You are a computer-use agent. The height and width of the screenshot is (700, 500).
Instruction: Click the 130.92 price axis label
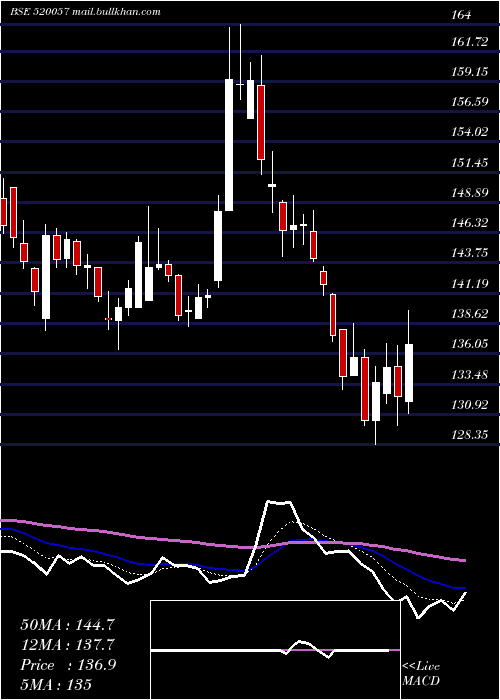[x=469, y=405]
